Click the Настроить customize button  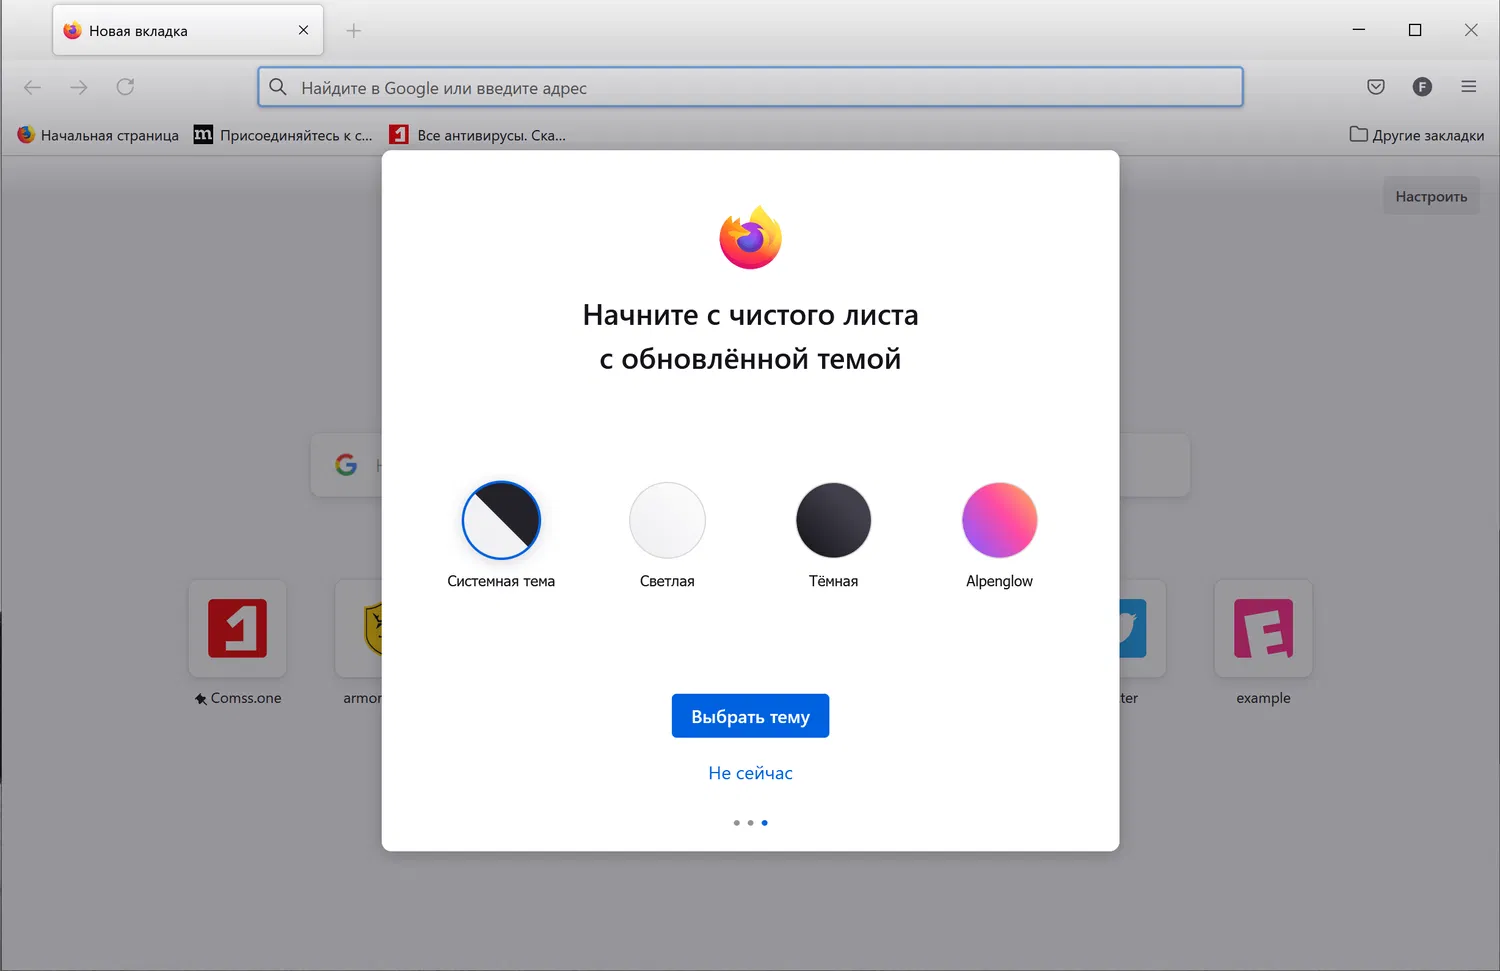point(1431,196)
